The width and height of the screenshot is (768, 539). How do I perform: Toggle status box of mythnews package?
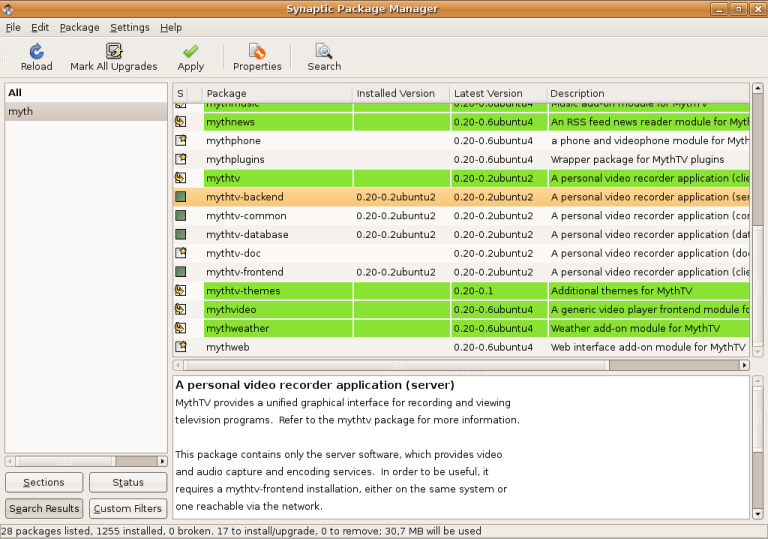point(181,122)
